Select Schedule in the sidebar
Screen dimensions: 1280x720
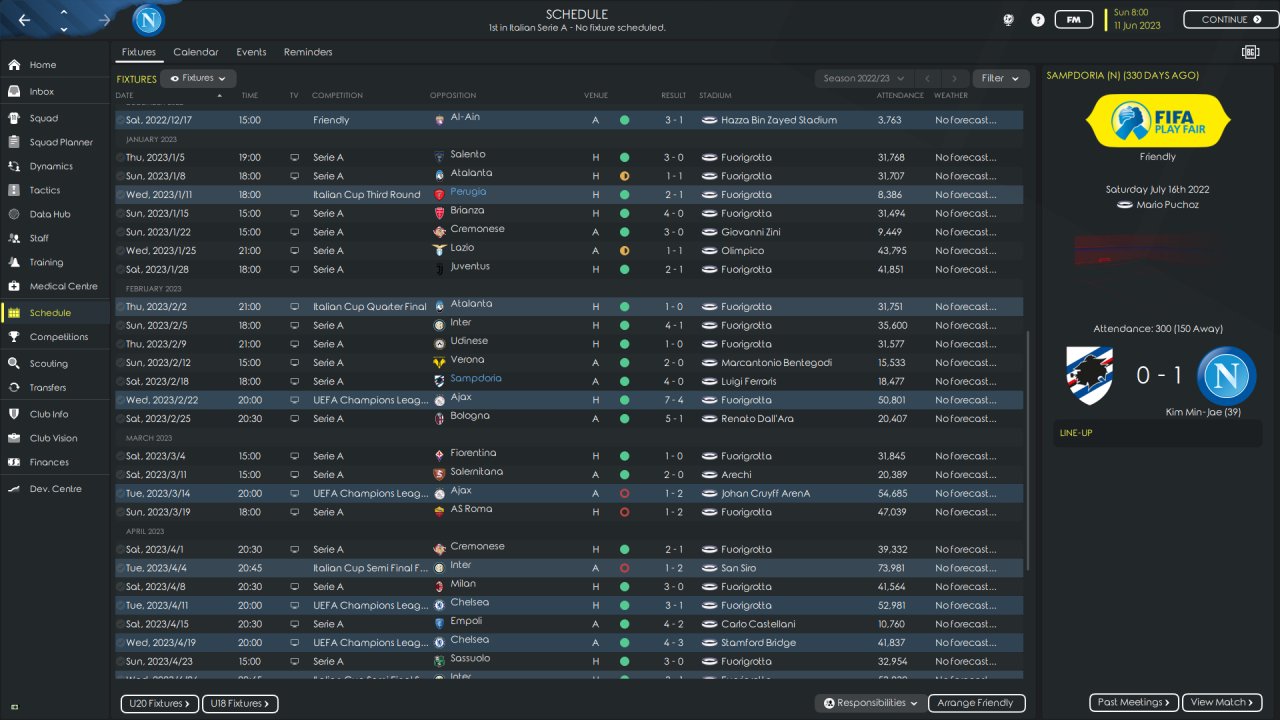pyautogui.click(x=56, y=313)
